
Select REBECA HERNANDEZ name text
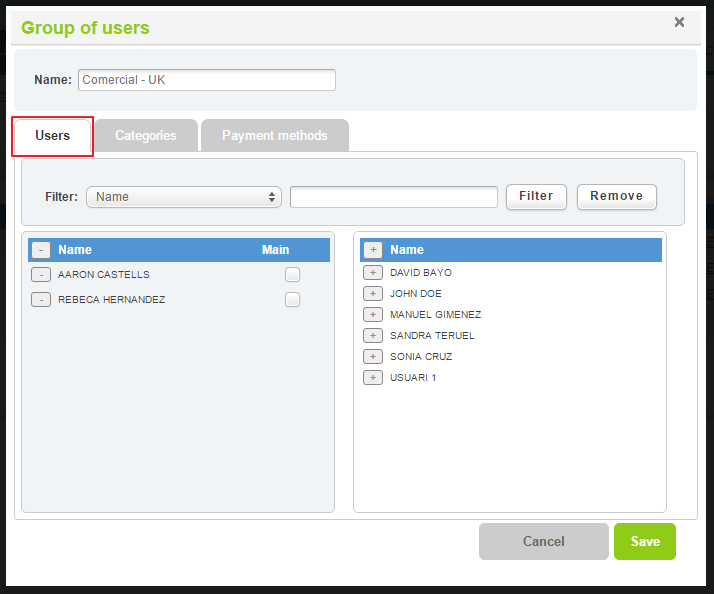point(112,300)
